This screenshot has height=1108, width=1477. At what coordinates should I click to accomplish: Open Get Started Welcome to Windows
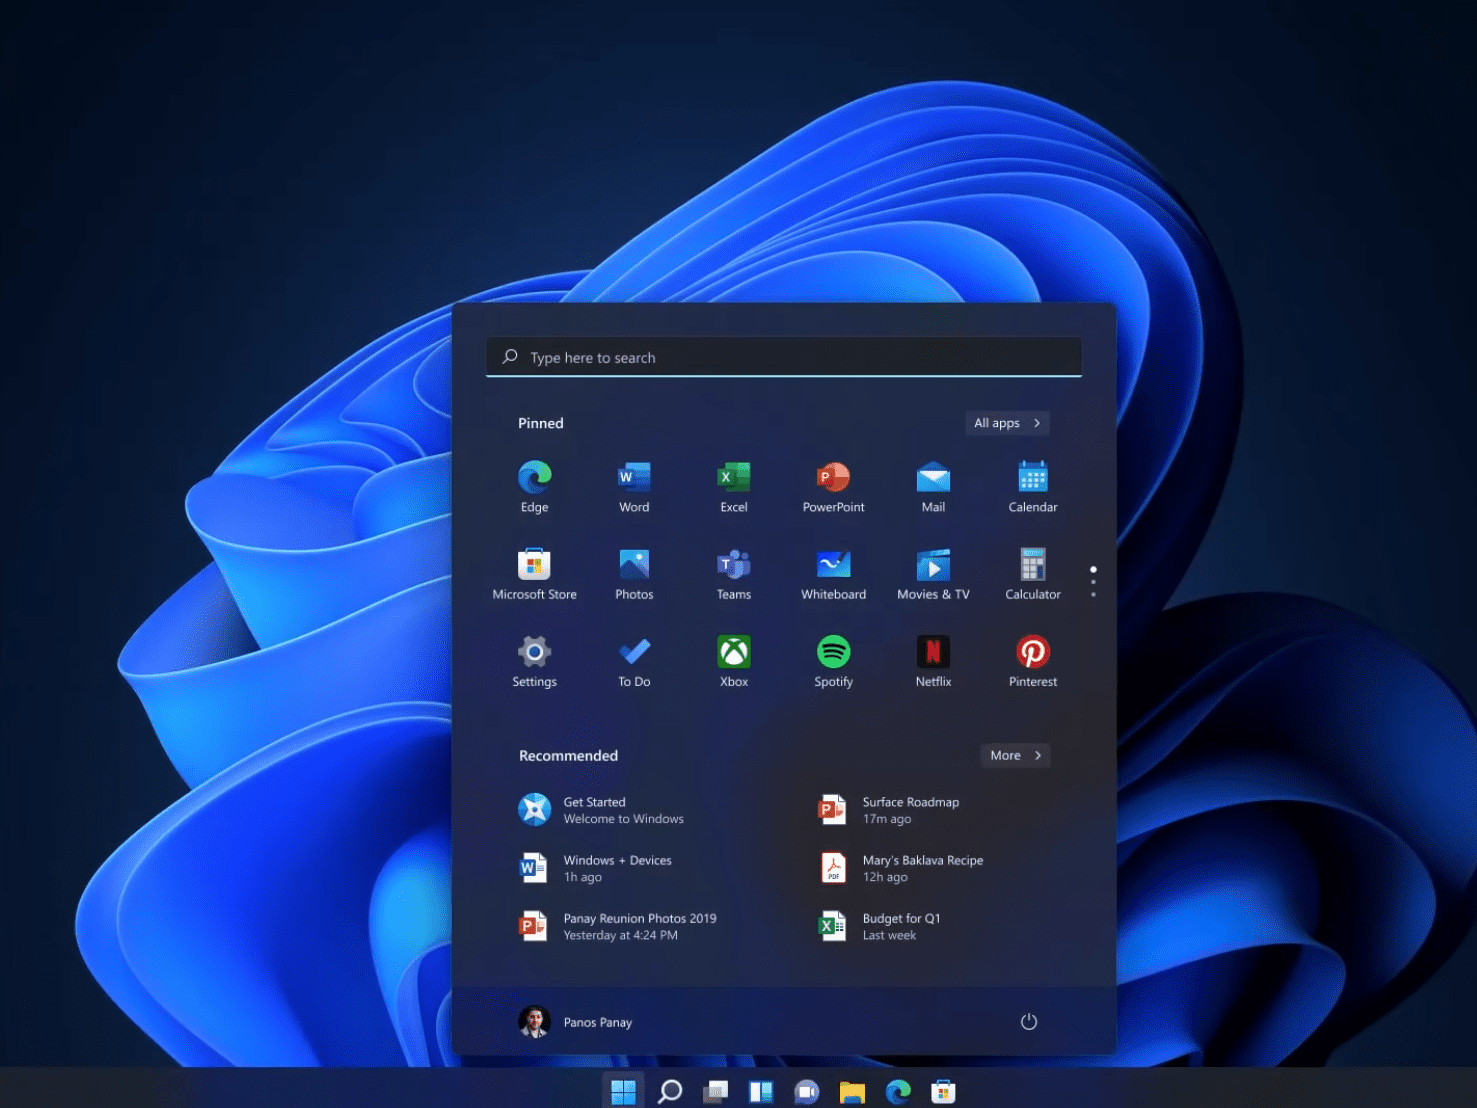601,810
